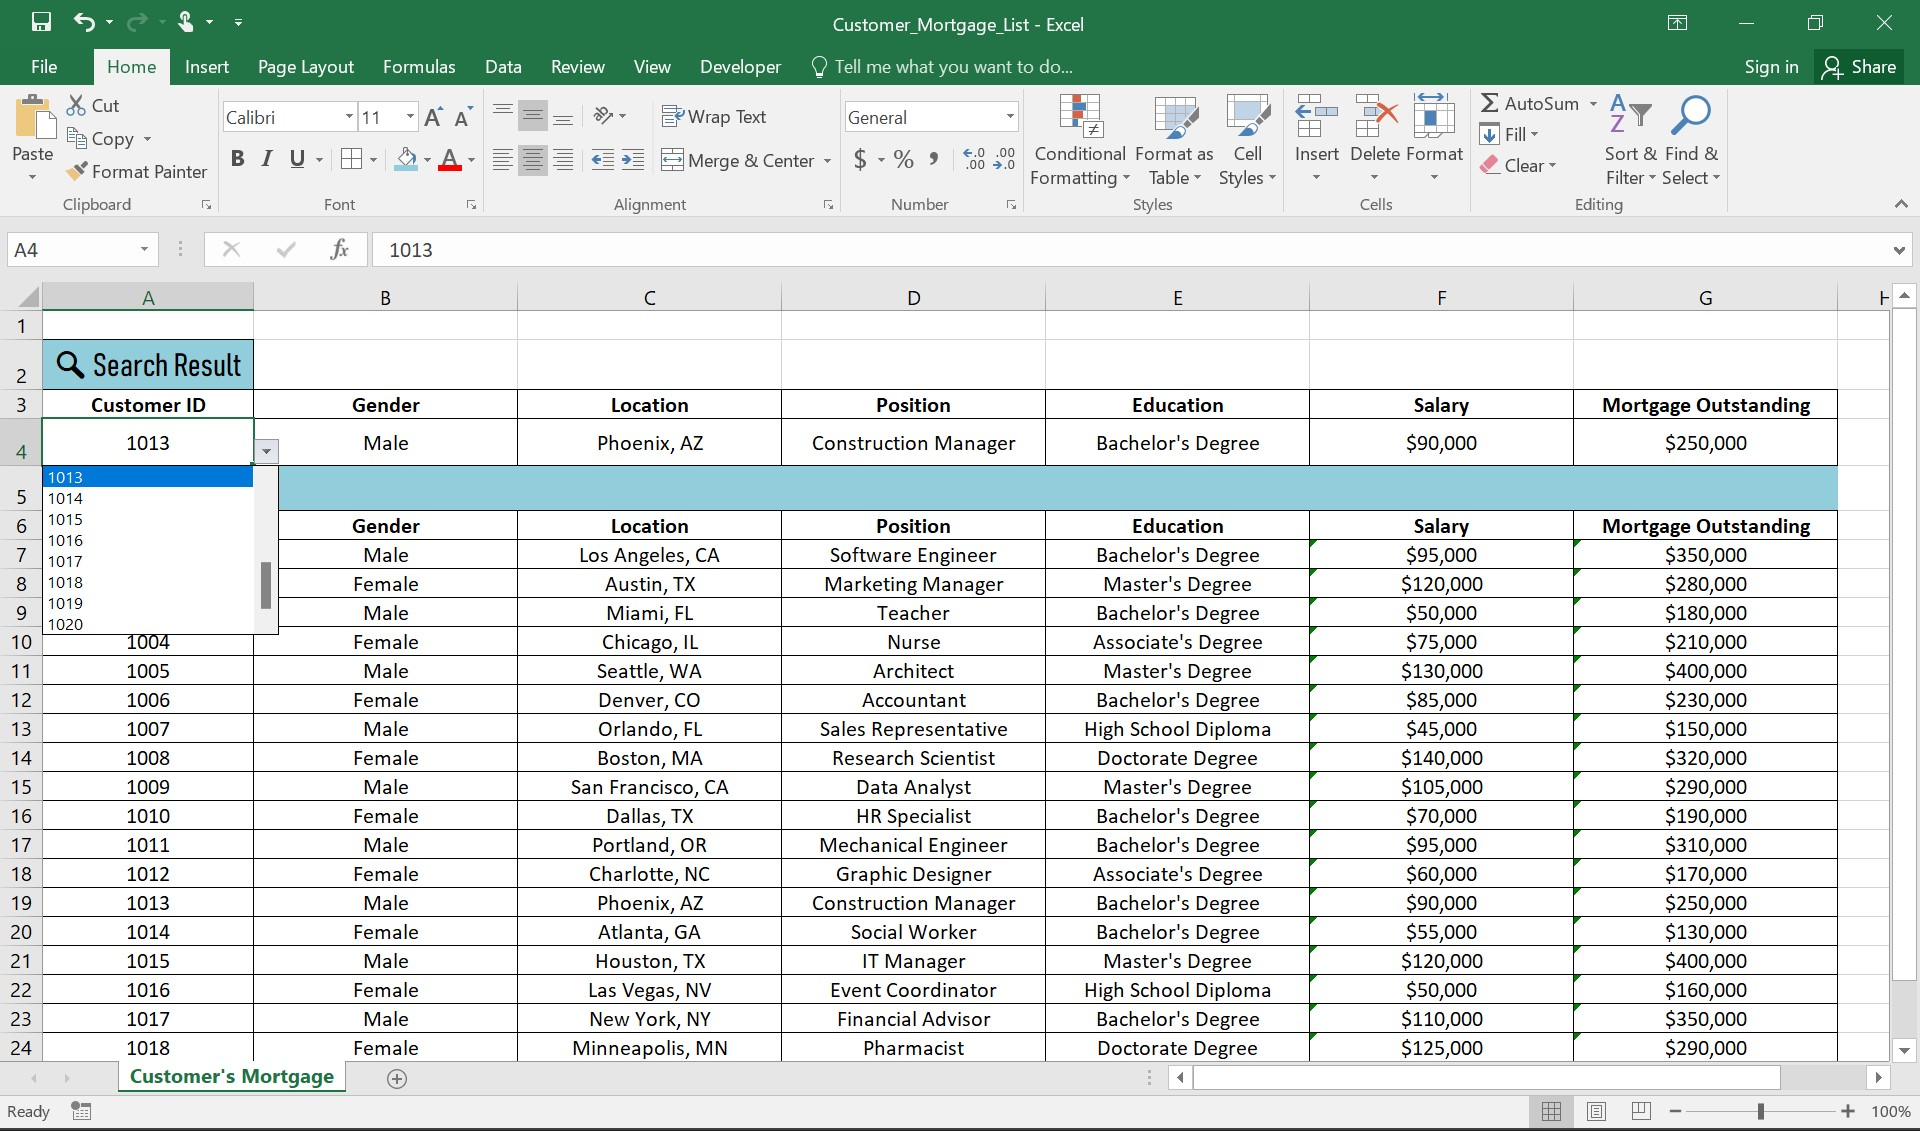Click the Fill button

1509,134
